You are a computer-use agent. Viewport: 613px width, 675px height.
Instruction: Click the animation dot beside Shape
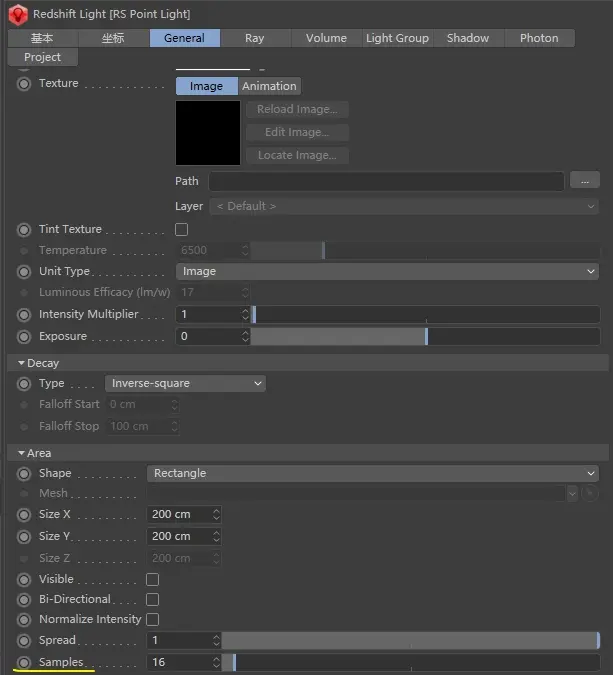24,474
